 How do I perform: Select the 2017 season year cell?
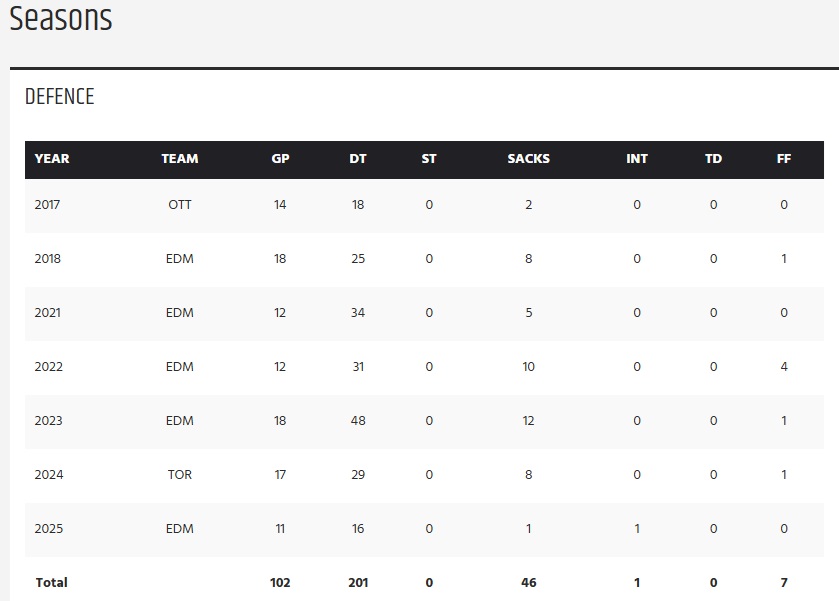pyautogui.click(x=48, y=205)
